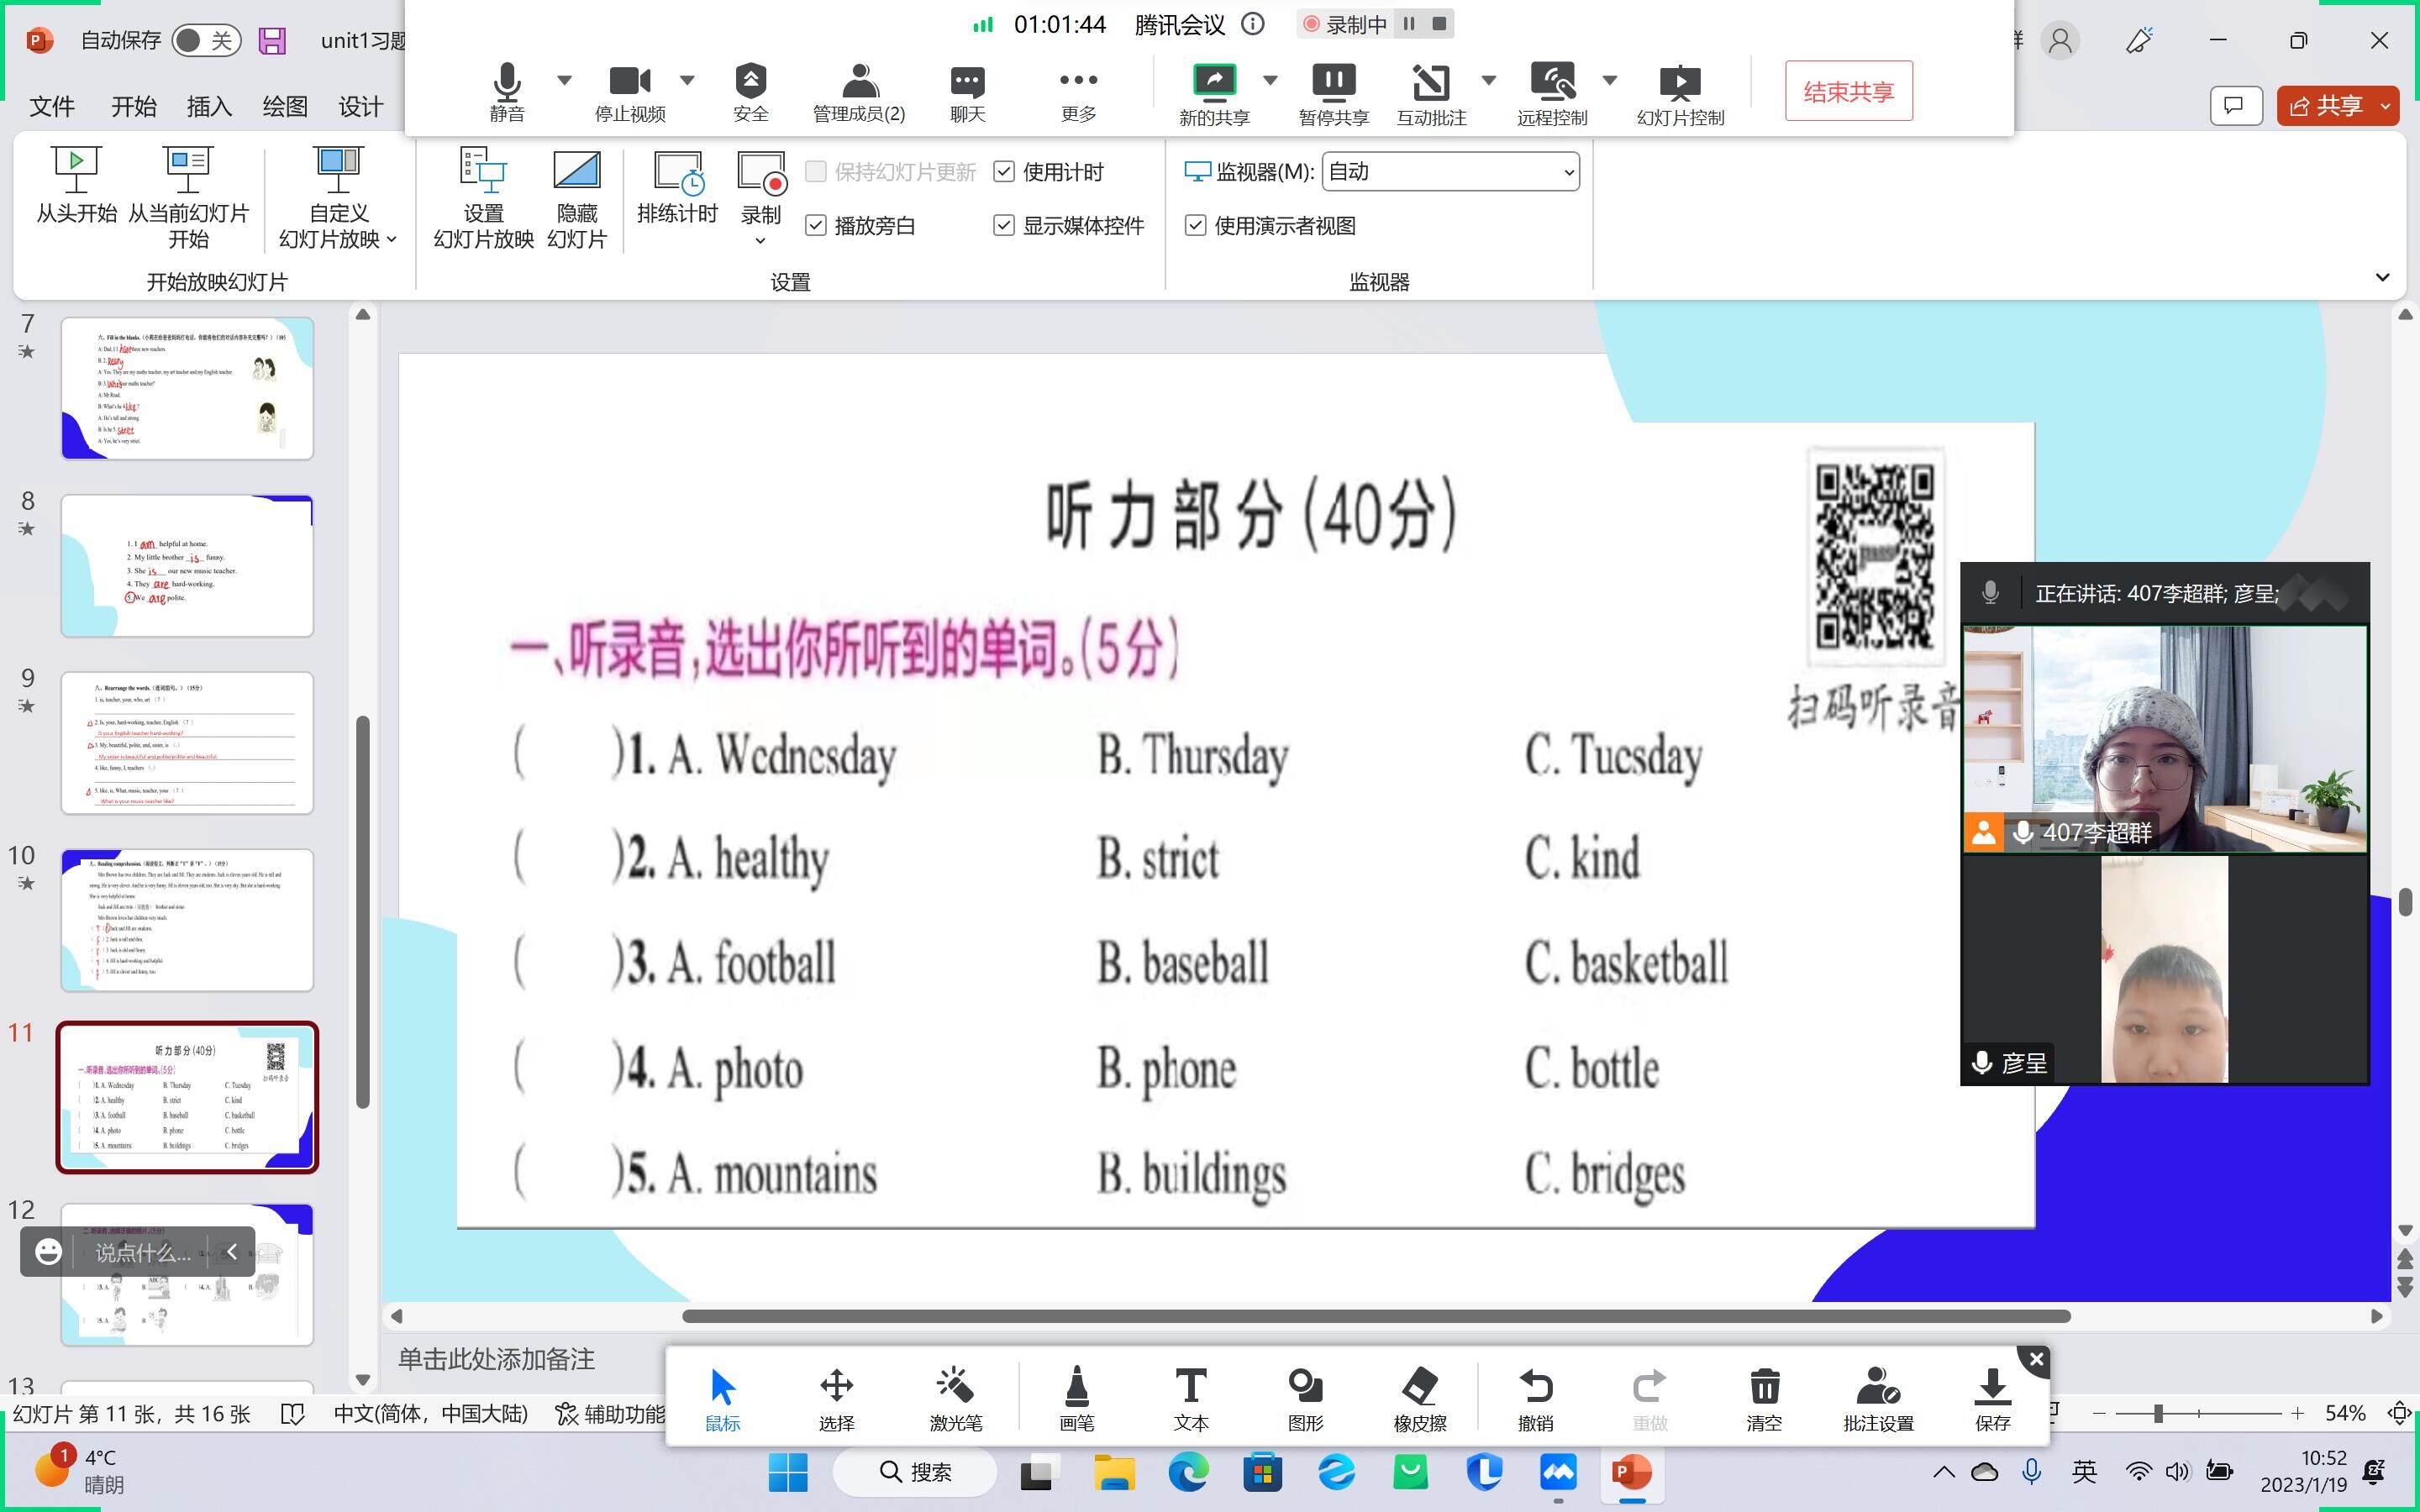This screenshot has height=1512, width=2420.
Task: Stop video in the meeting toolbar
Action: [x=630, y=93]
